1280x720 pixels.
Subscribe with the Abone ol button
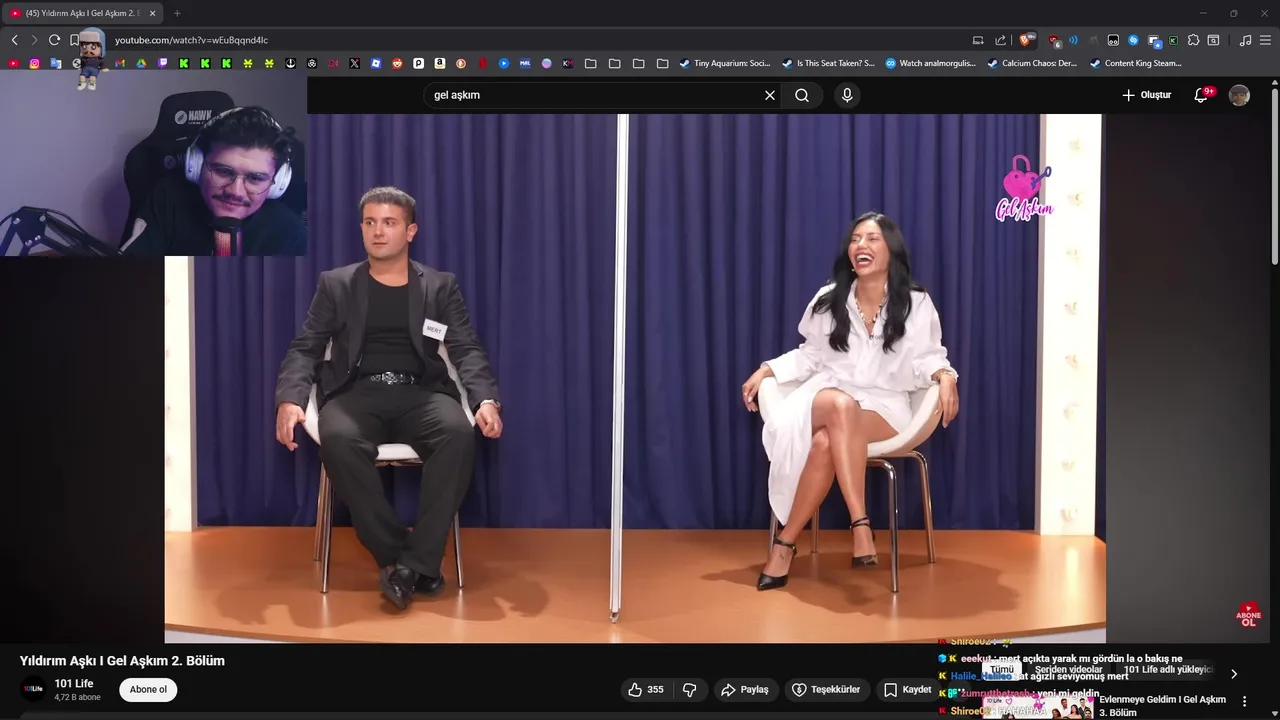(x=148, y=690)
